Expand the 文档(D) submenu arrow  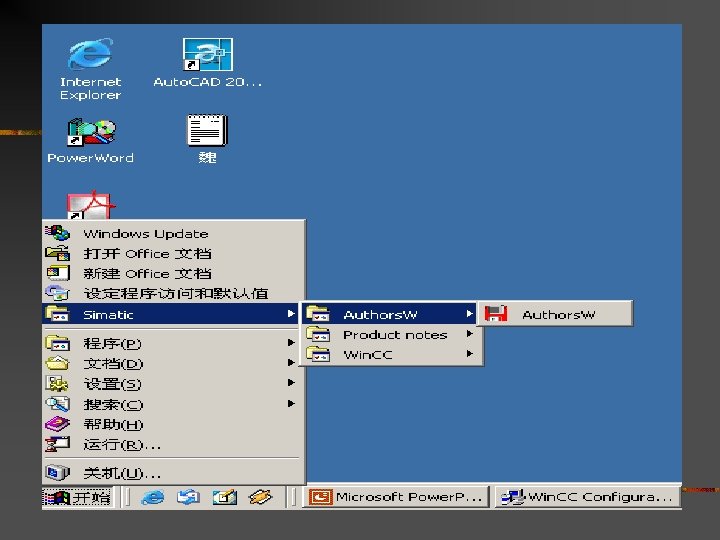click(x=291, y=363)
